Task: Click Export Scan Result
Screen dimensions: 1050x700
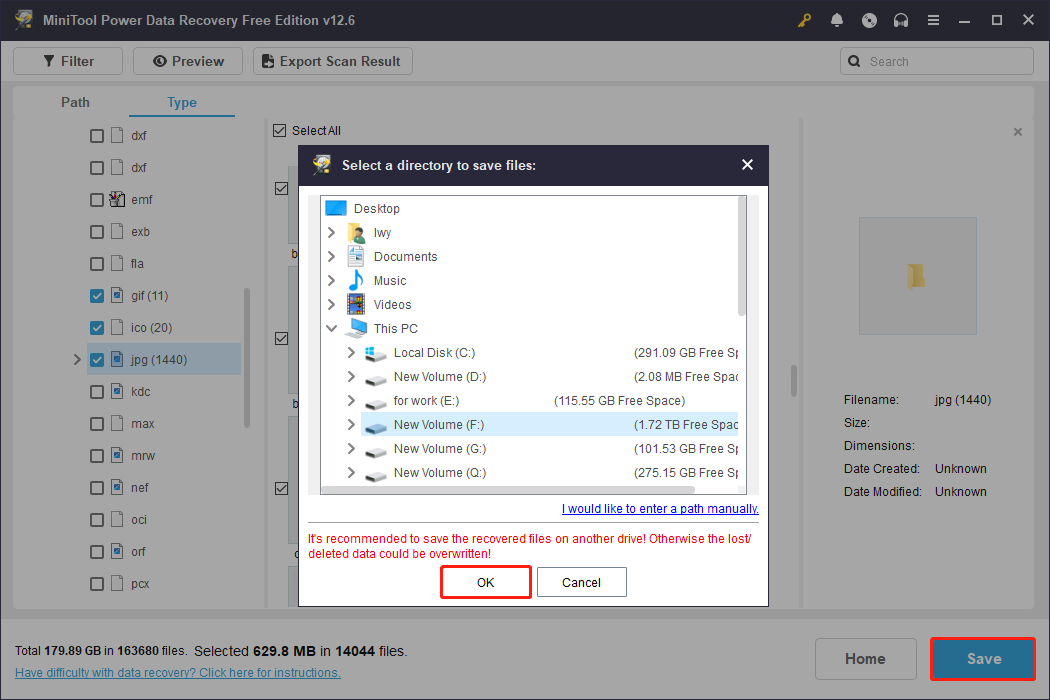Action: 333,61
